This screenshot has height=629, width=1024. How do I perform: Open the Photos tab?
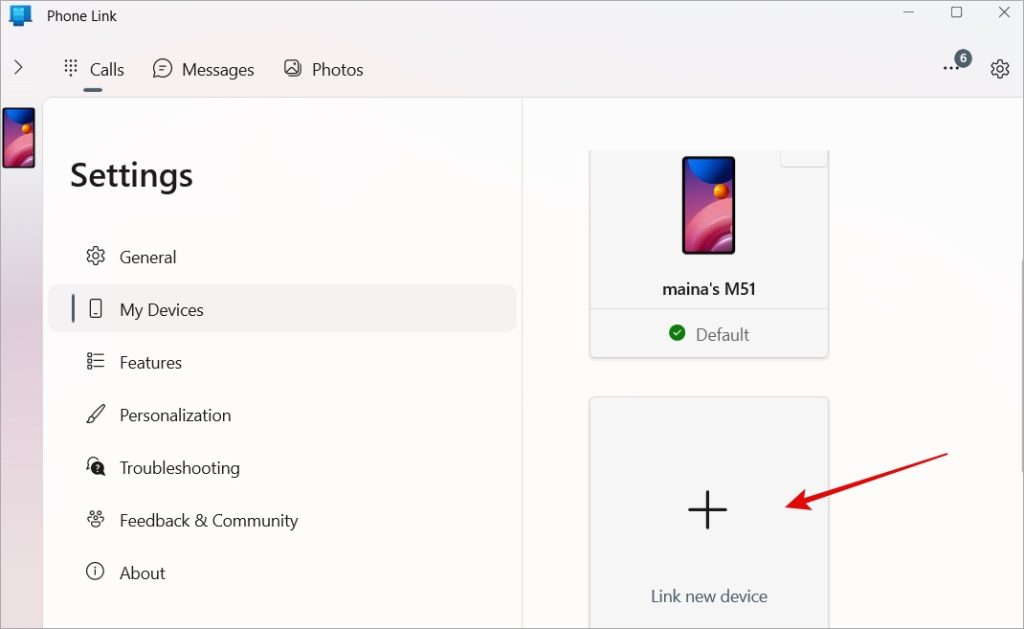323,69
